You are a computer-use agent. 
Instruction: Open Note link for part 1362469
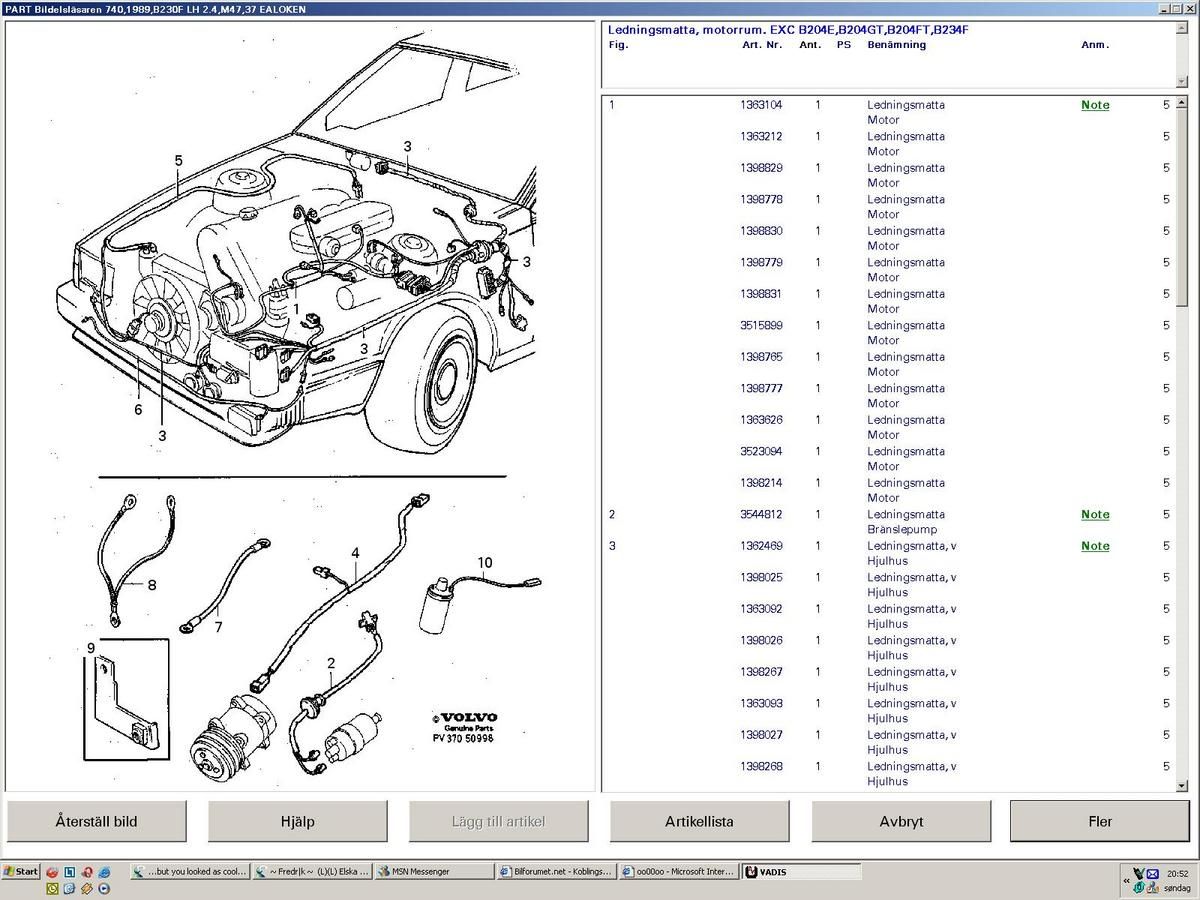pyautogui.click(x=1095, y=546)
